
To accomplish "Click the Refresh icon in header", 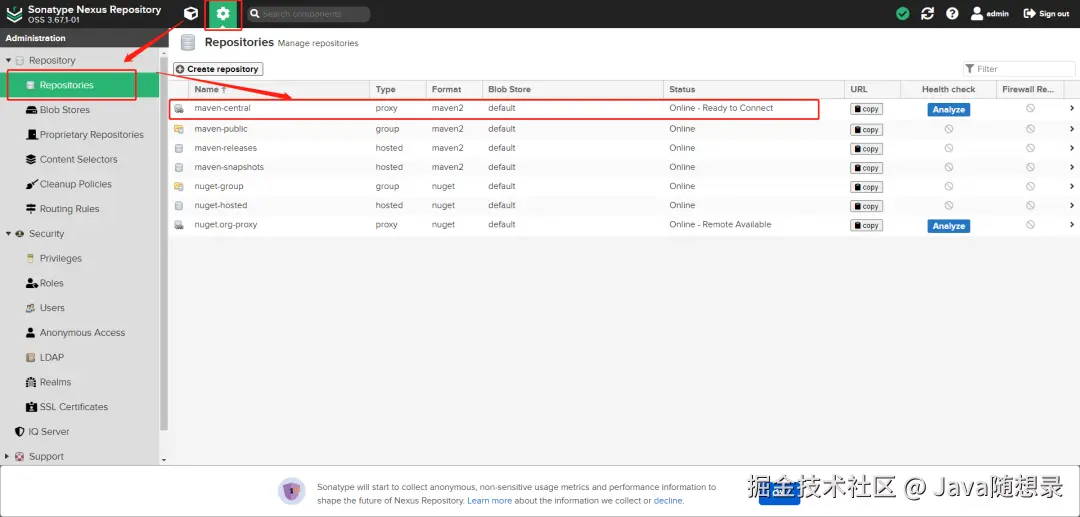I will click(927, 14).
